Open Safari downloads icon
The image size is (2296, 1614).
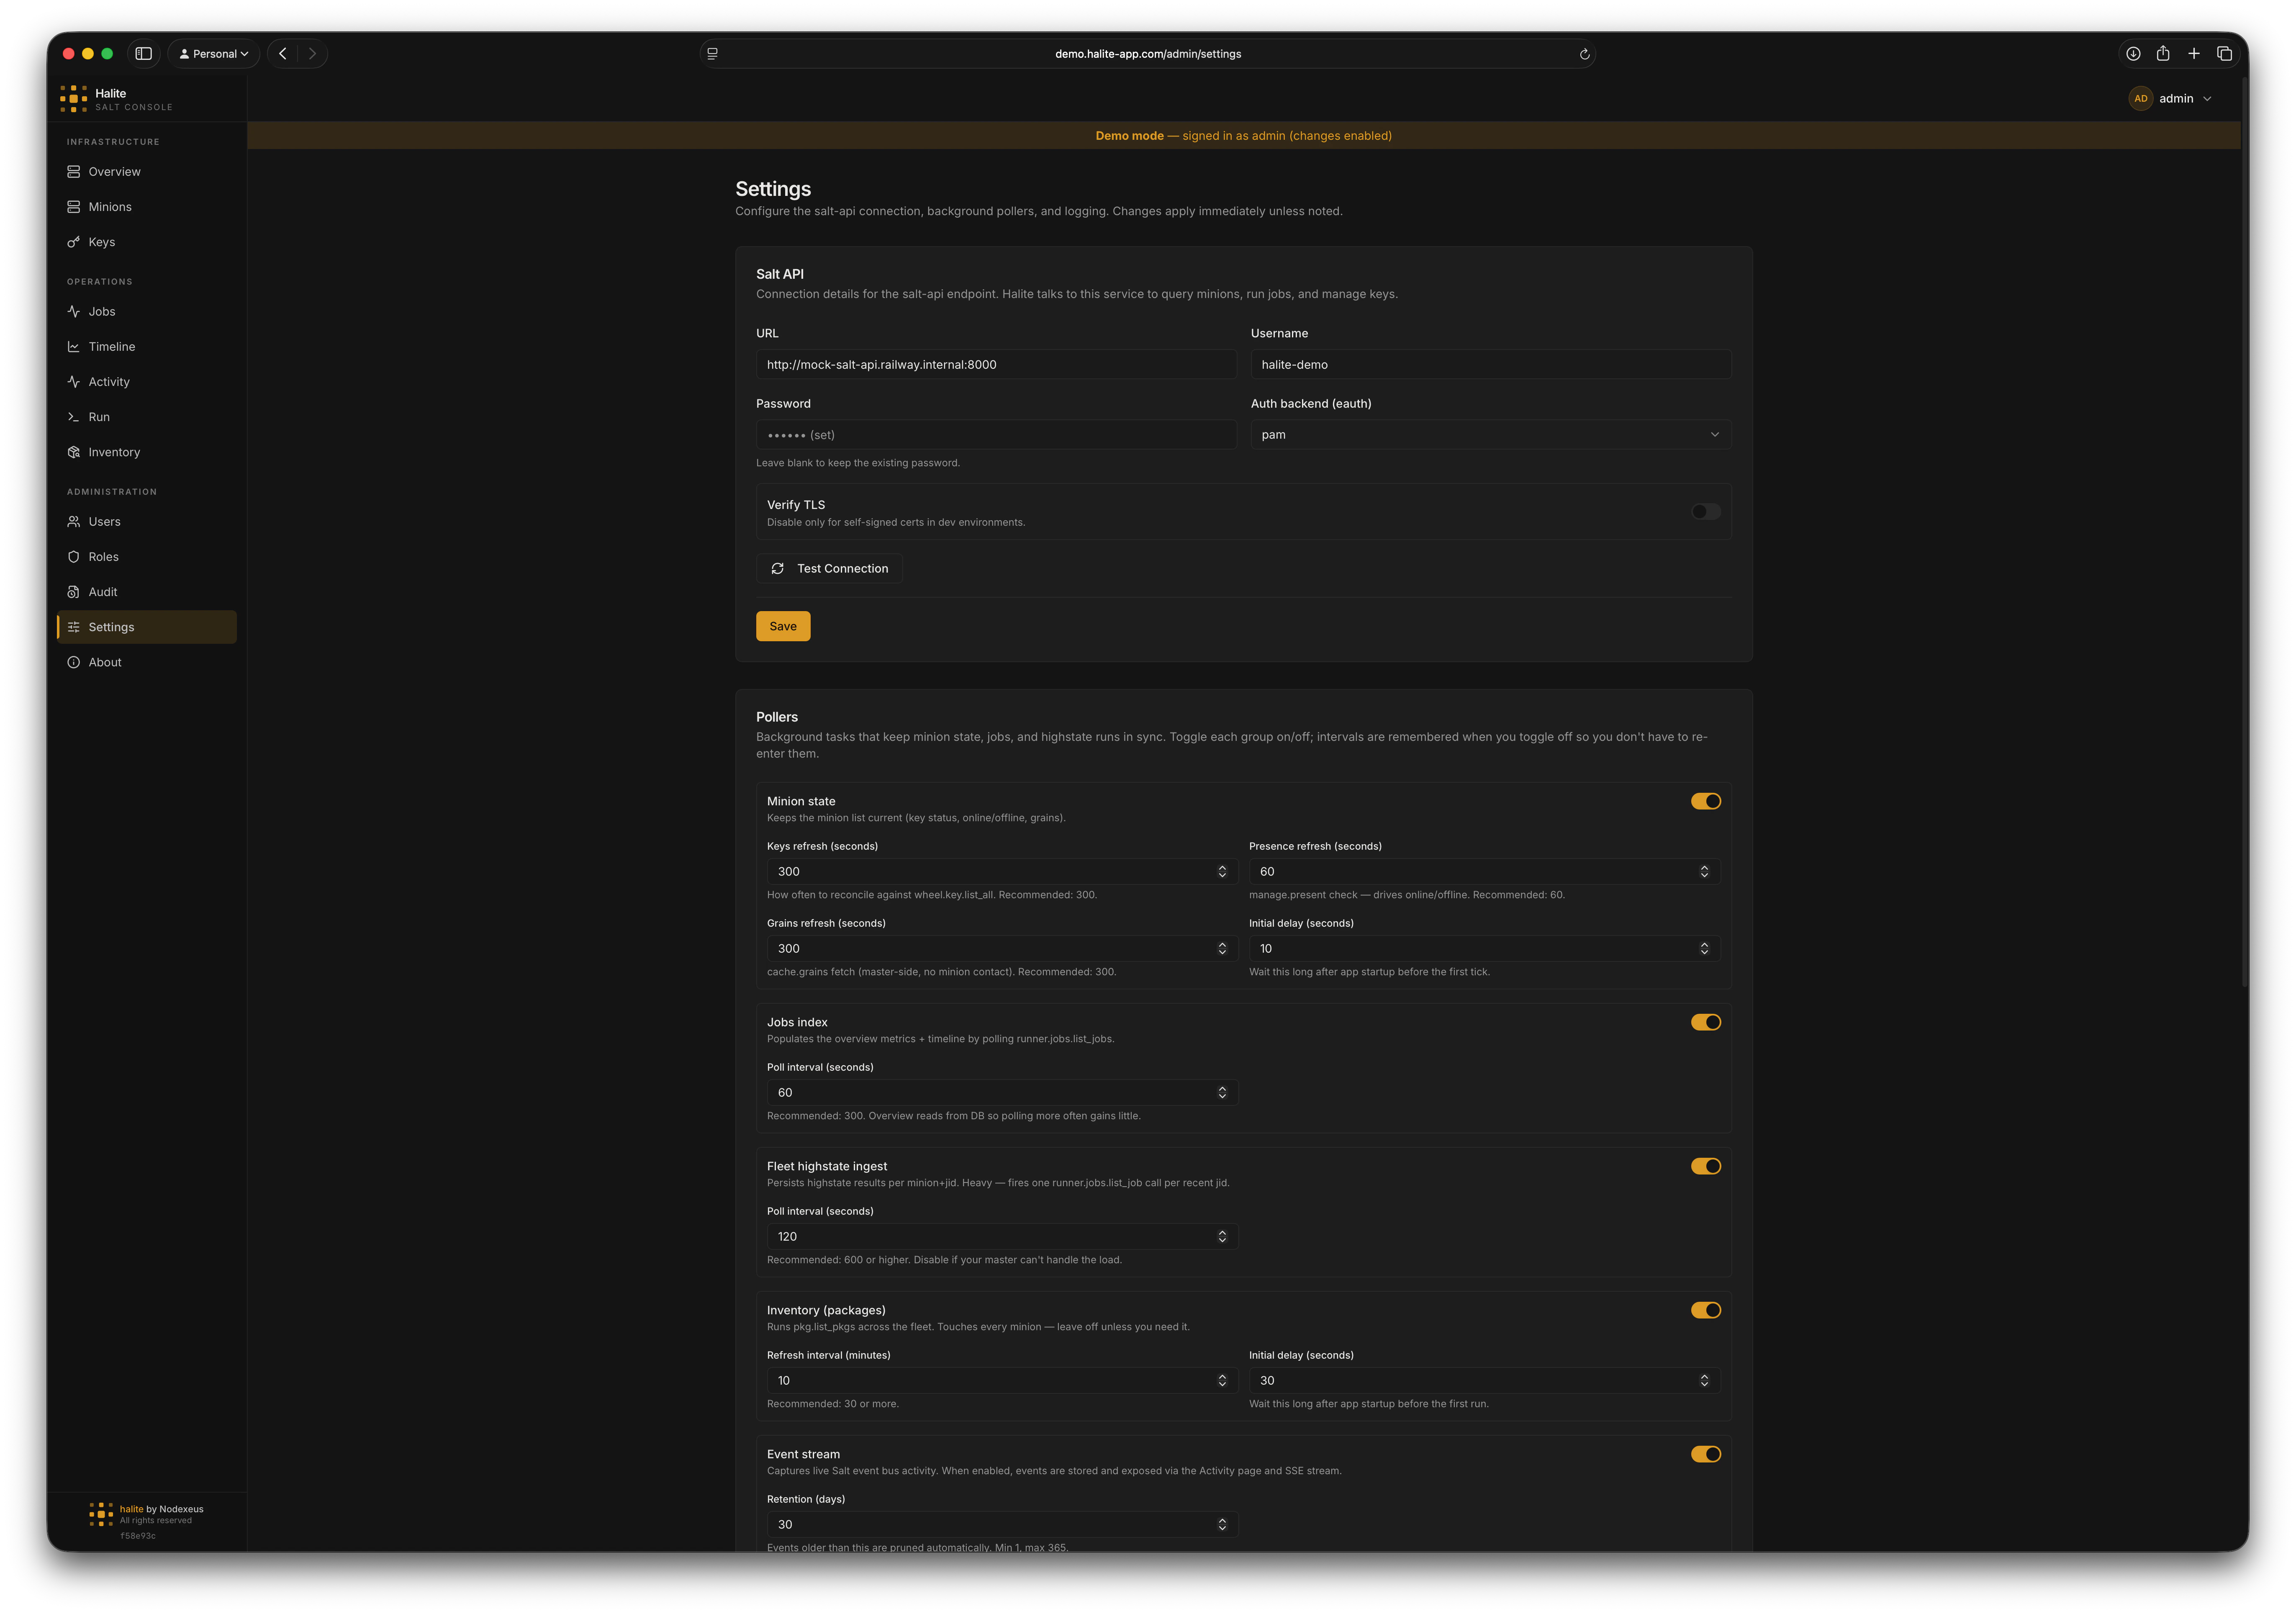tap(2133, 54)
